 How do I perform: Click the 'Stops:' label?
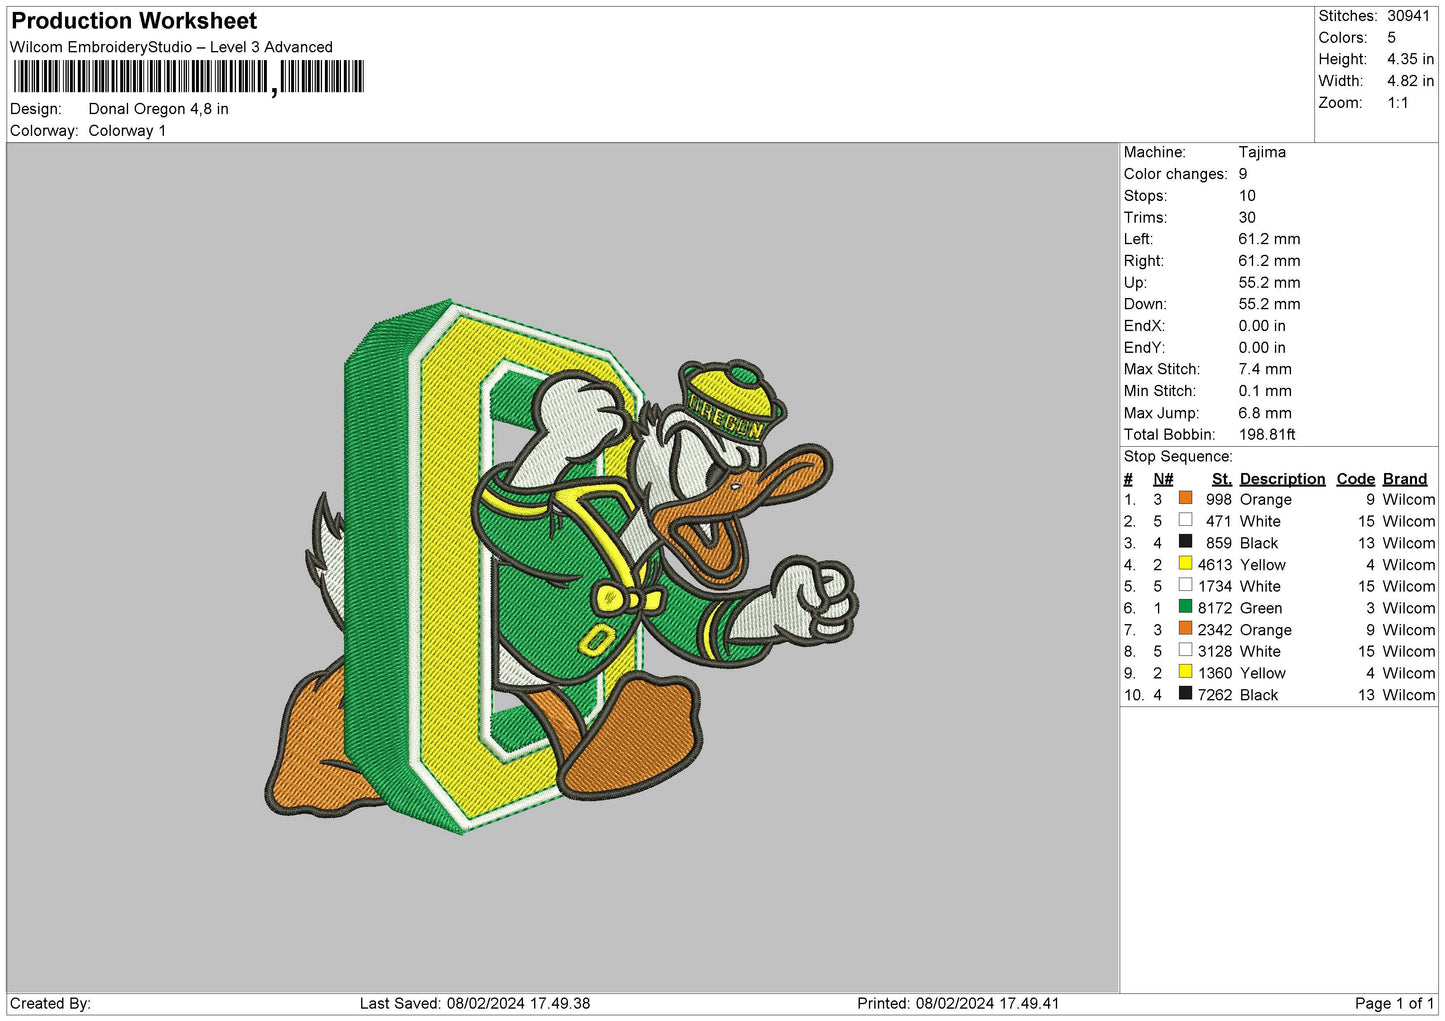pyautogui.click(x=1145, y=196)
